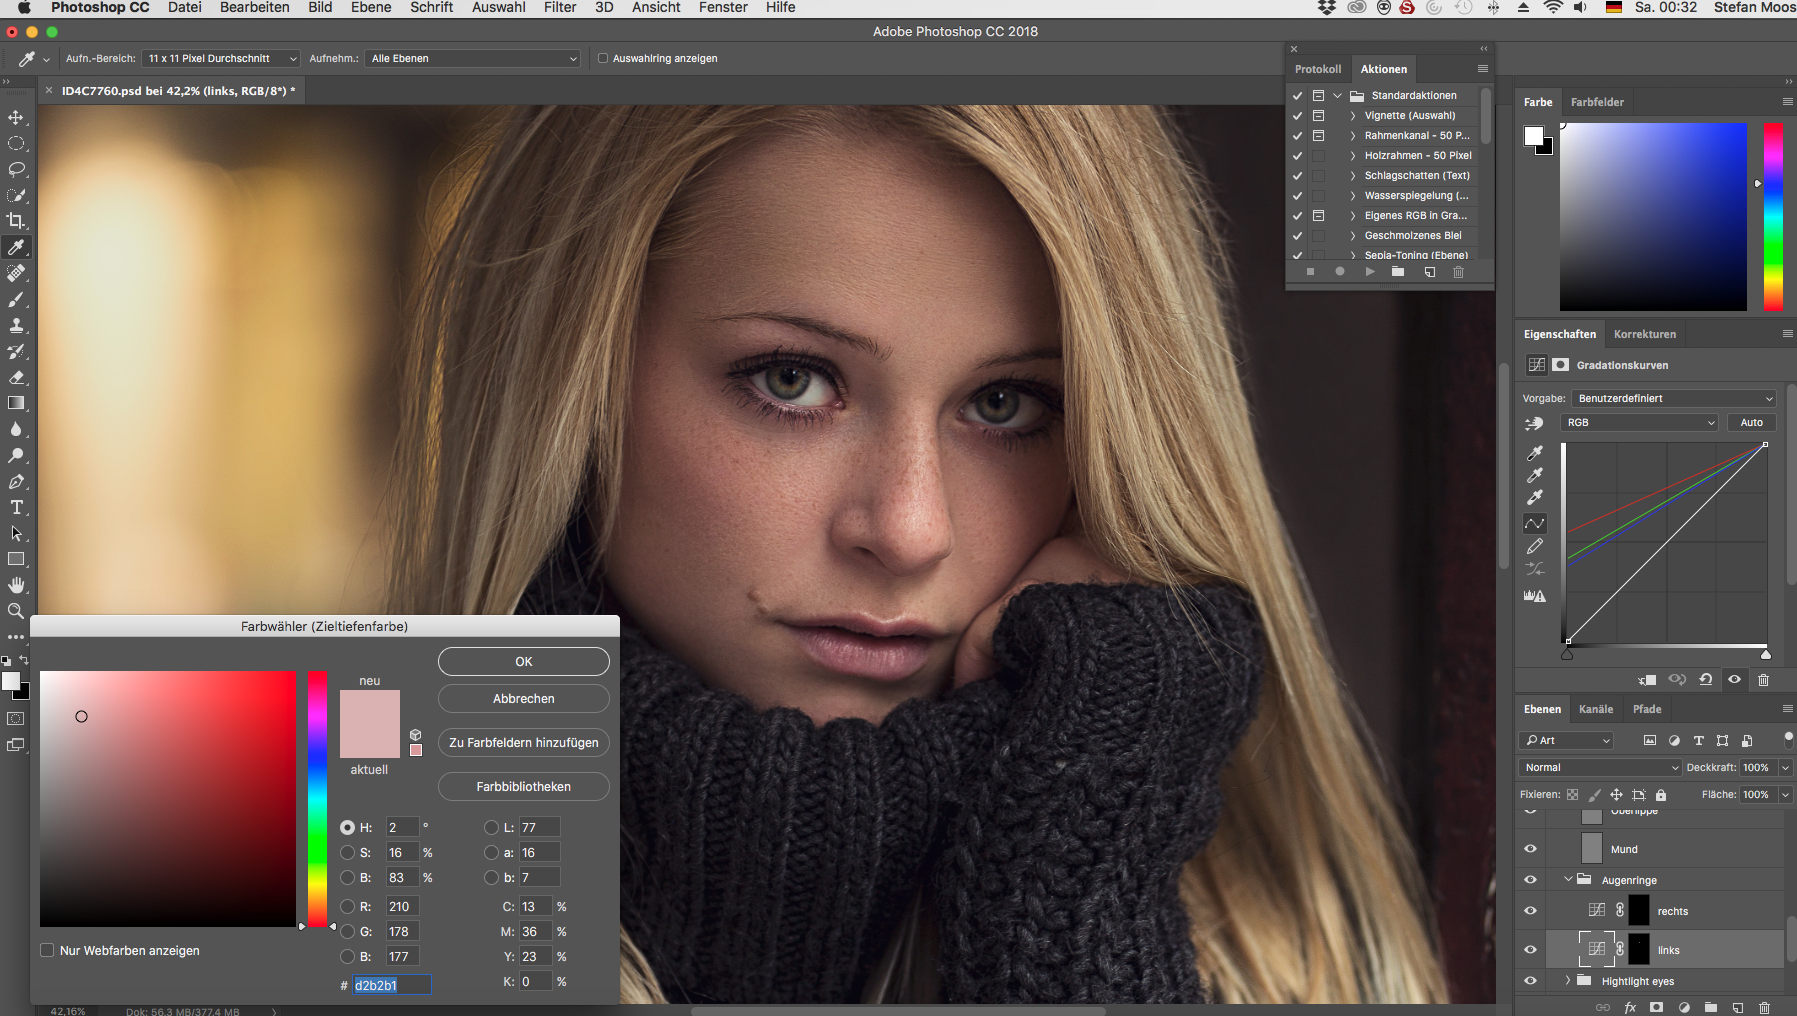Select the R red radio button

tap(347, 907)
